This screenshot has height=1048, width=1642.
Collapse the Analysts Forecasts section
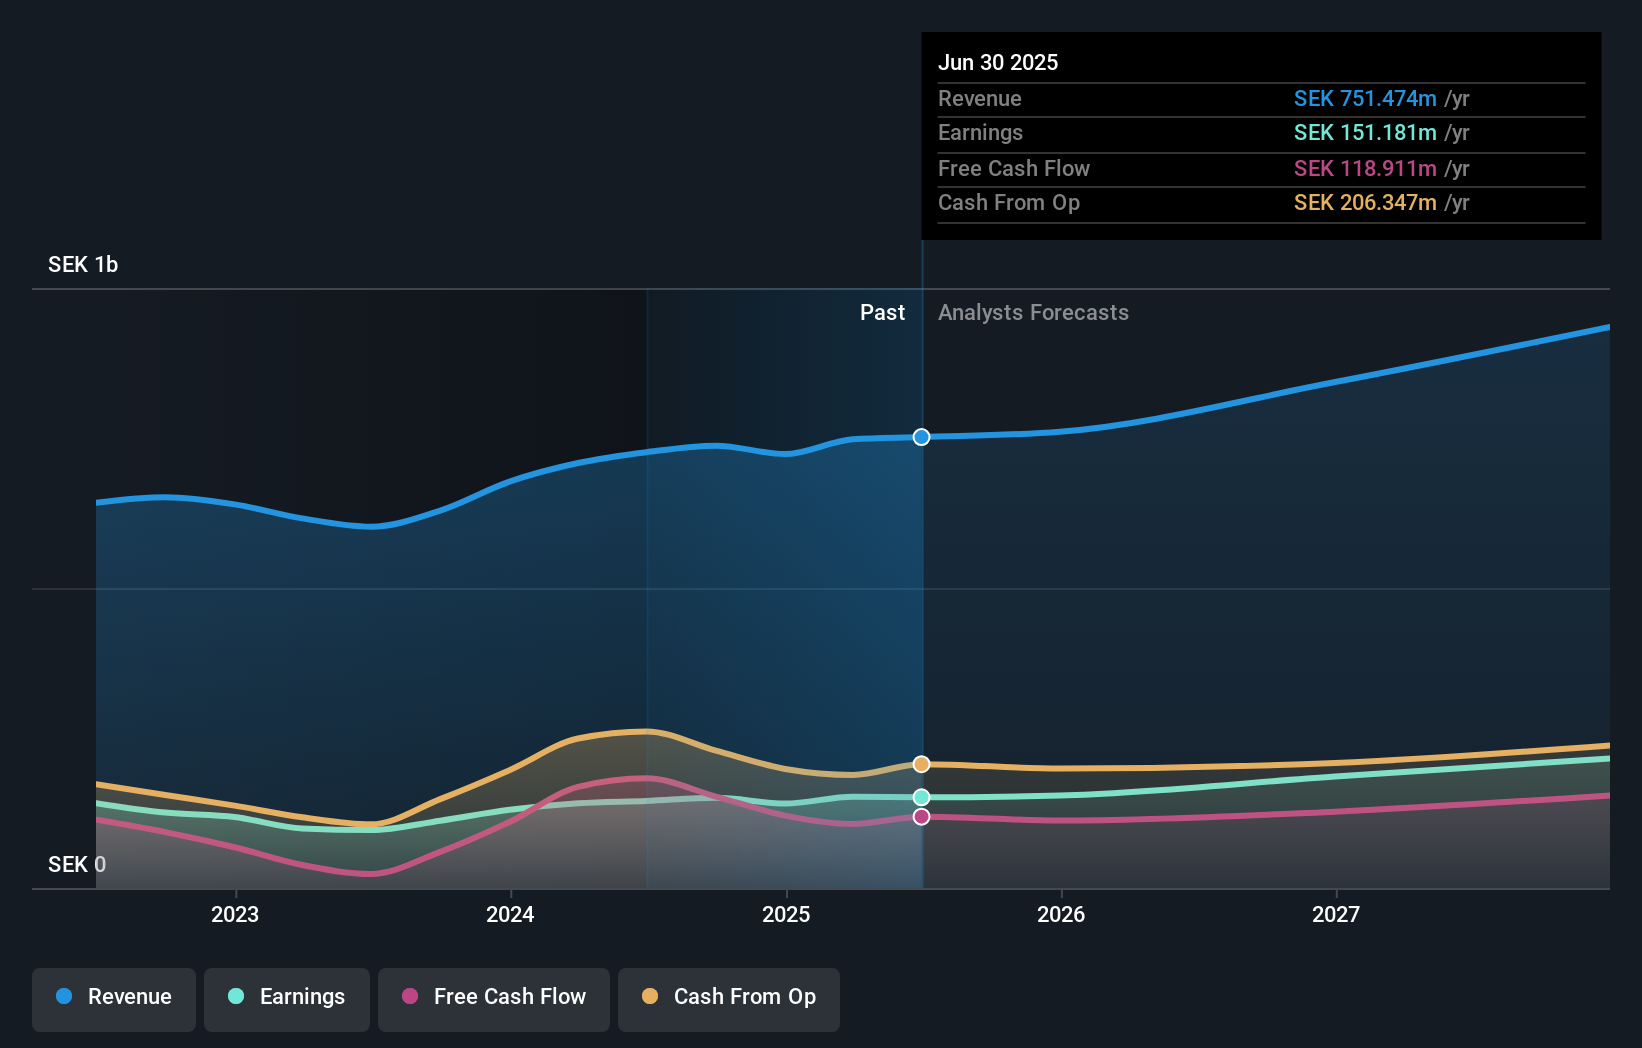click(x=1033, y=312)
